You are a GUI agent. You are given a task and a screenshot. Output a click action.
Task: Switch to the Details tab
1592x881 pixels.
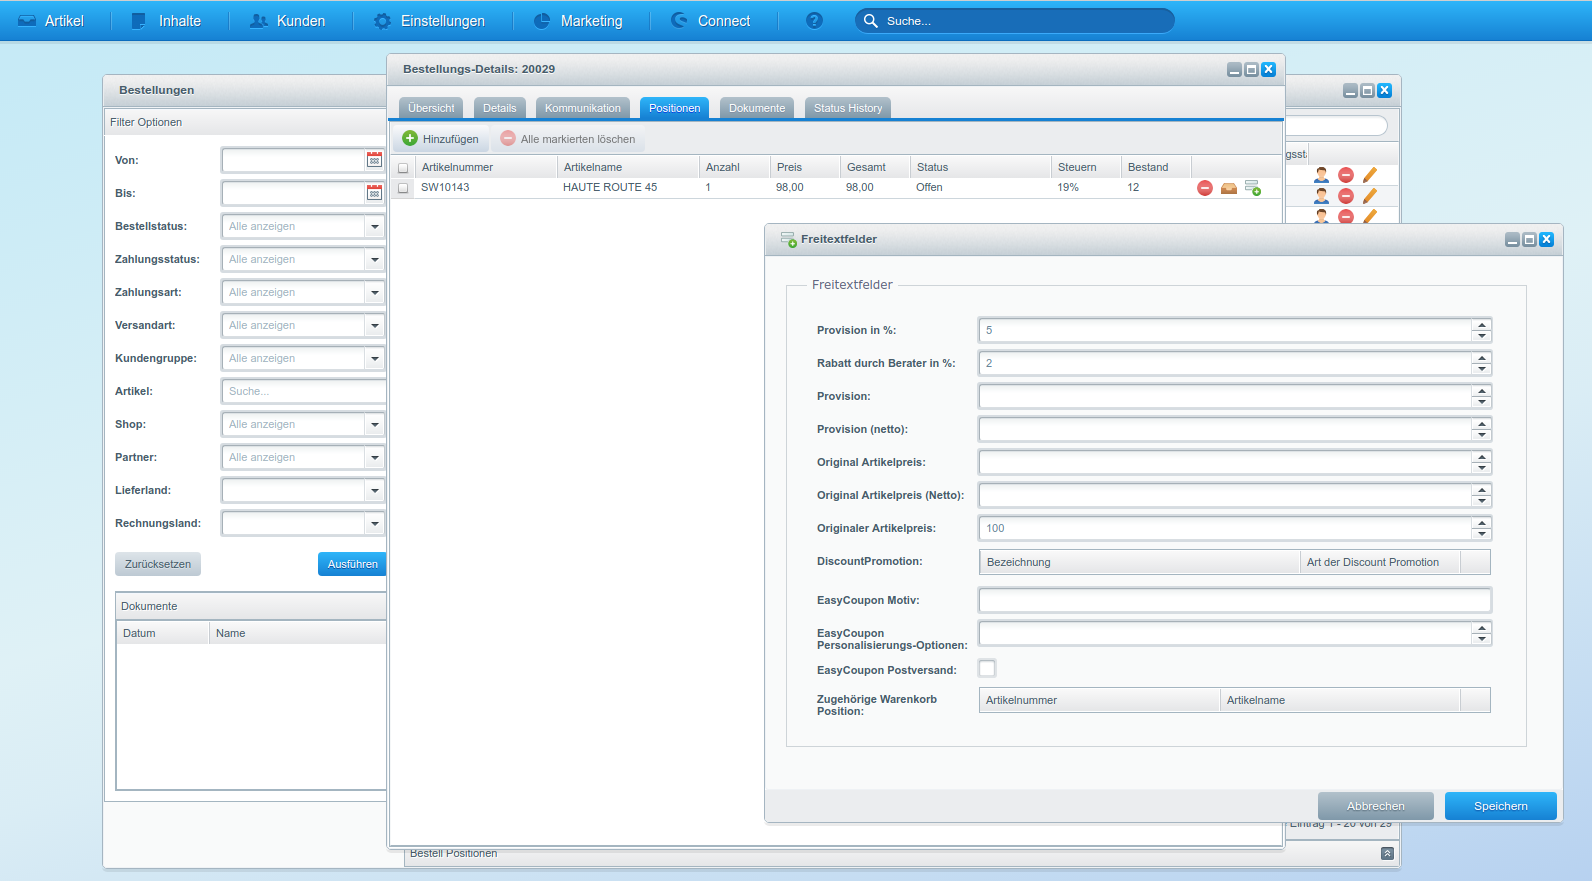click(500, 108)
